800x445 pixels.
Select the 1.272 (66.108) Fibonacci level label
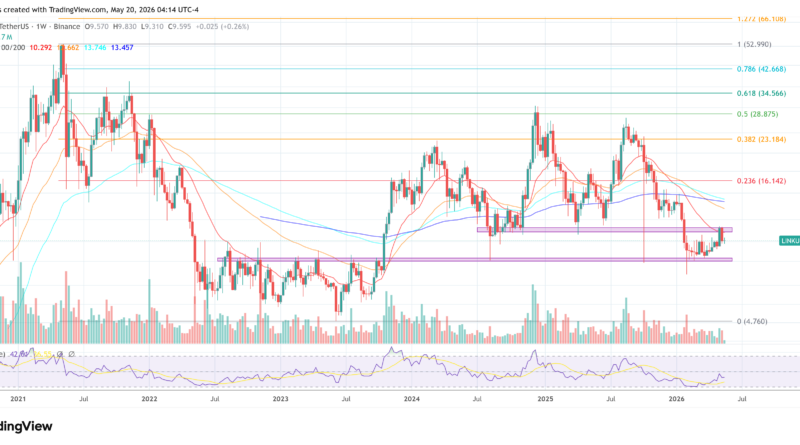tap(761, 19)
